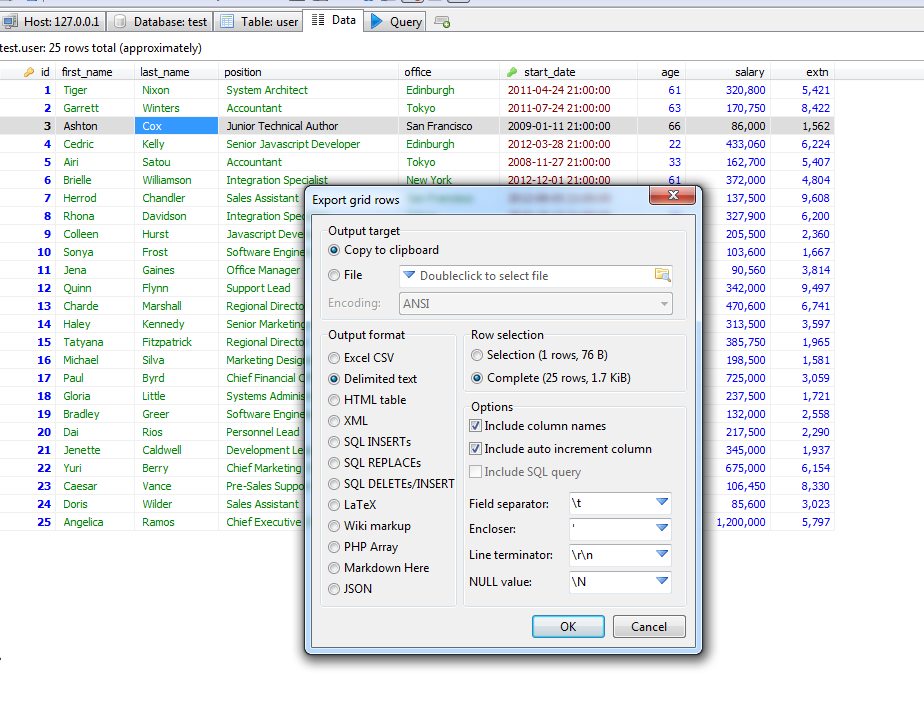Open the file path dropdown arrow

pyautogui.click(x=409, y=275)
